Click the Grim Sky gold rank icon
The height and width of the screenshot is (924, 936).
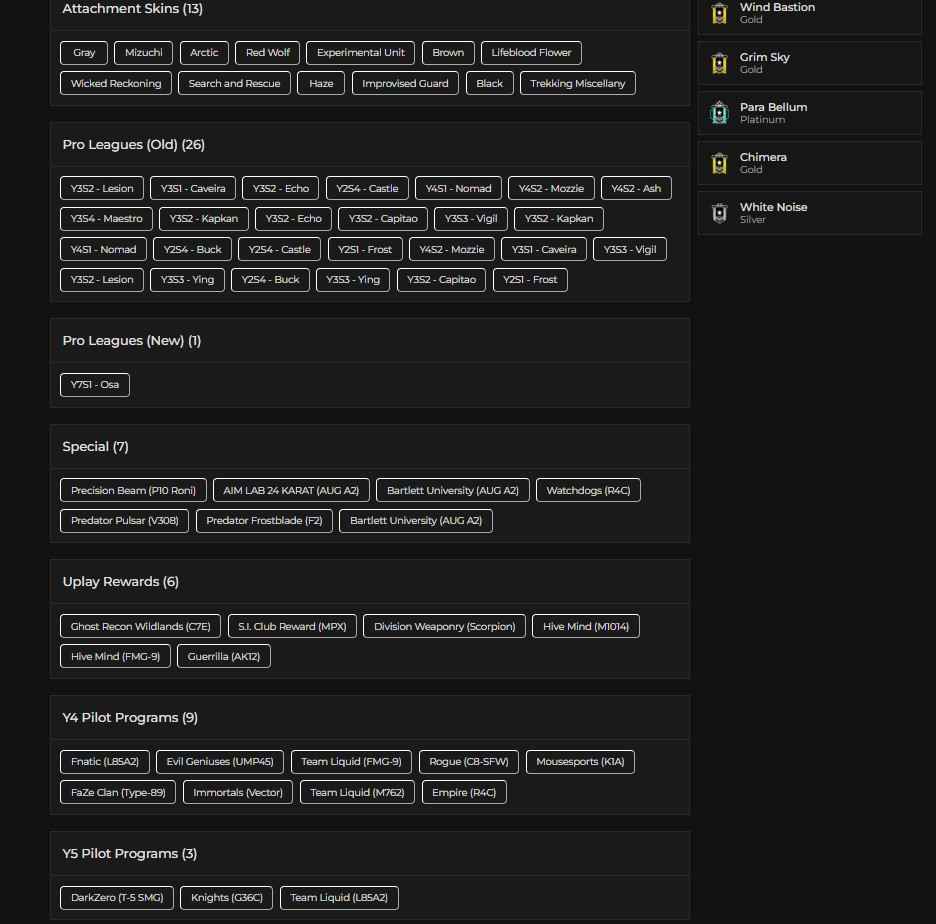coord(718,63)
